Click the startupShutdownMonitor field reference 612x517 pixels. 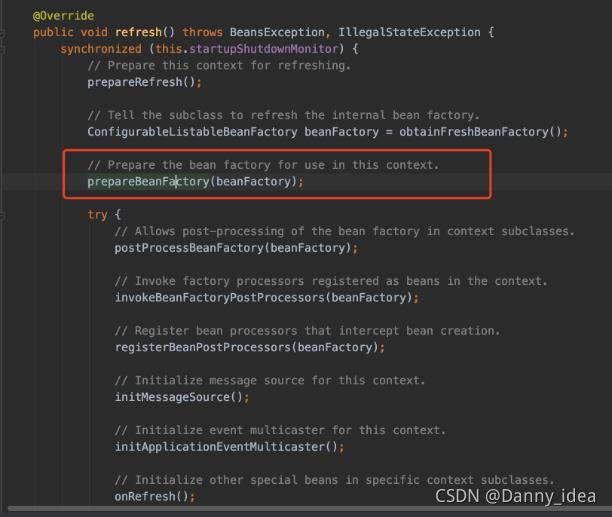point(263,49)
